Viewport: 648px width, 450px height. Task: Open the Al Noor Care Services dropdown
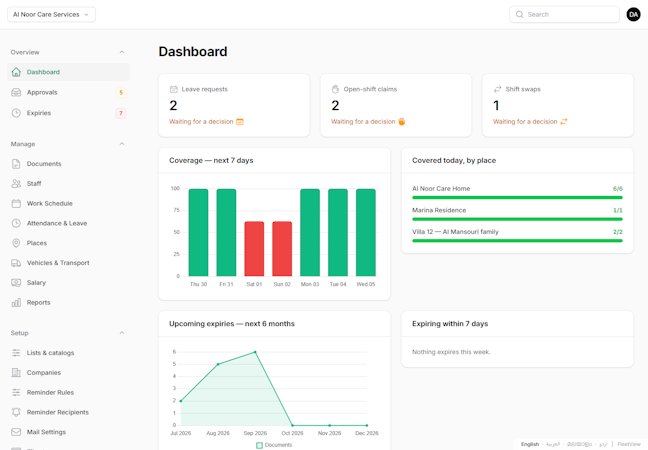click(51, 14)
